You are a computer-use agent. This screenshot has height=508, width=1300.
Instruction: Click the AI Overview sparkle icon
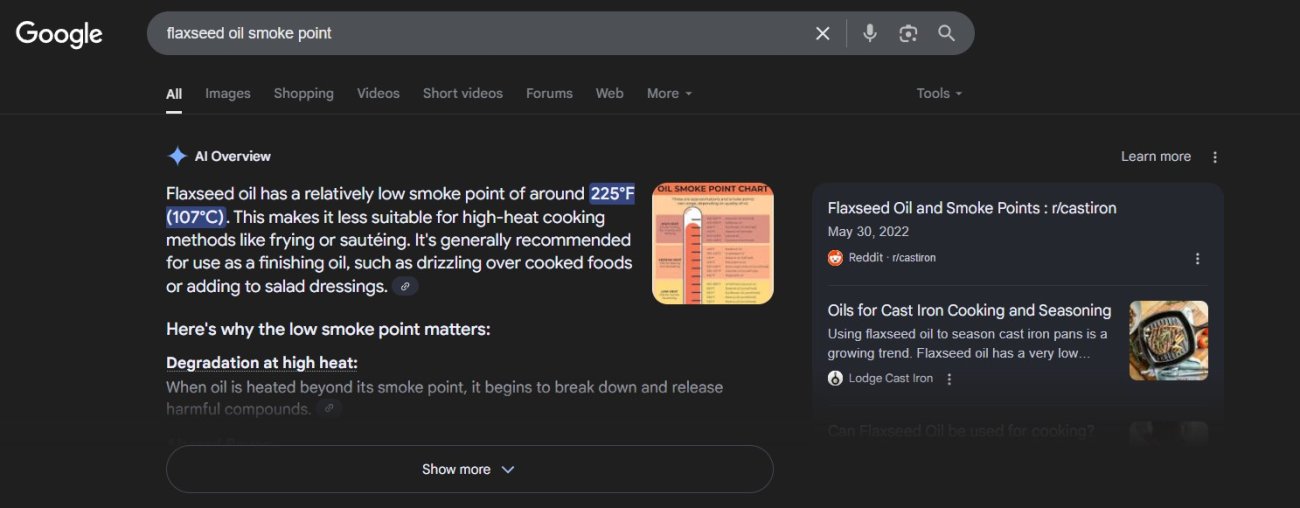pyautogui.click(x=177, y=156)
